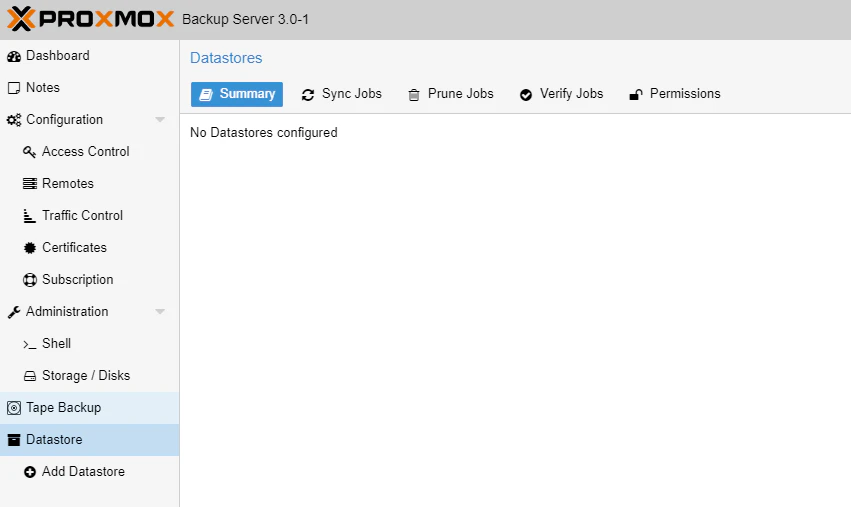851x507 pixels.
Task: Switch to the Summary tab
Action: pos(237,94)
